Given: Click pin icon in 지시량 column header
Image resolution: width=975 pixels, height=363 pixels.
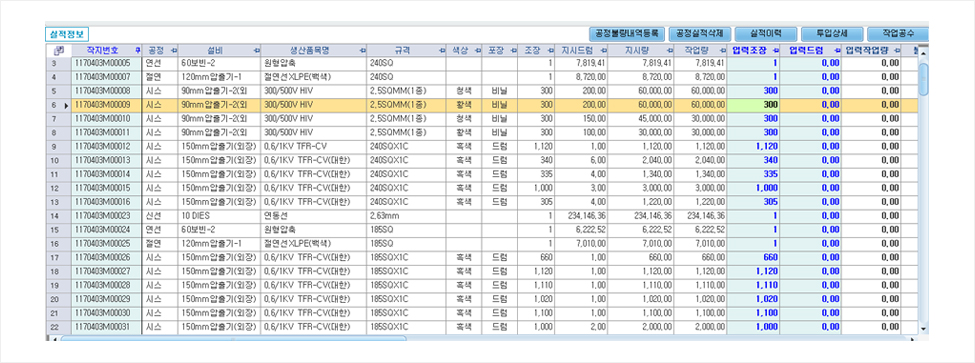Looking at the screenshot, I should (x=669, y=50).
